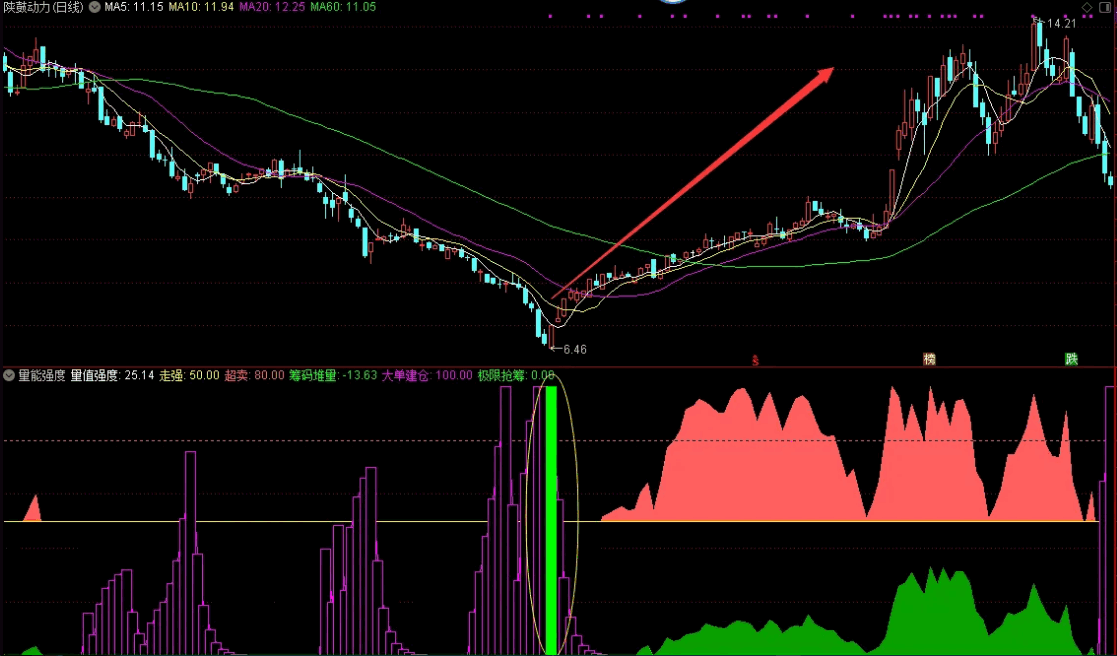This screenshot has width=1117, height=656.
Task: Click the MA10: 11.94 indicator label
Action: 201,7
